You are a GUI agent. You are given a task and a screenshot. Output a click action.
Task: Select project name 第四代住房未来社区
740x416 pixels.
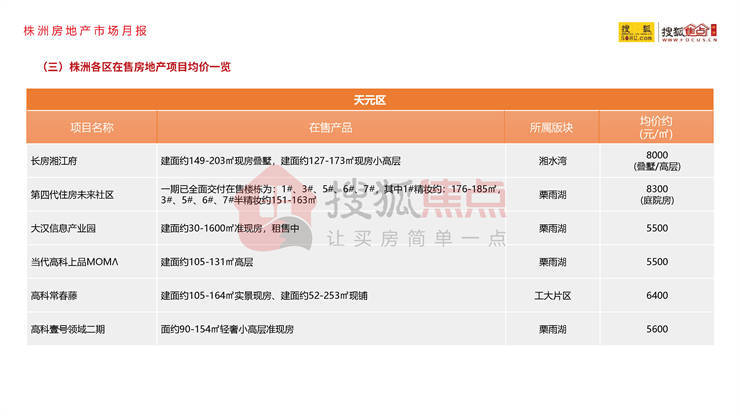point(72,195)
